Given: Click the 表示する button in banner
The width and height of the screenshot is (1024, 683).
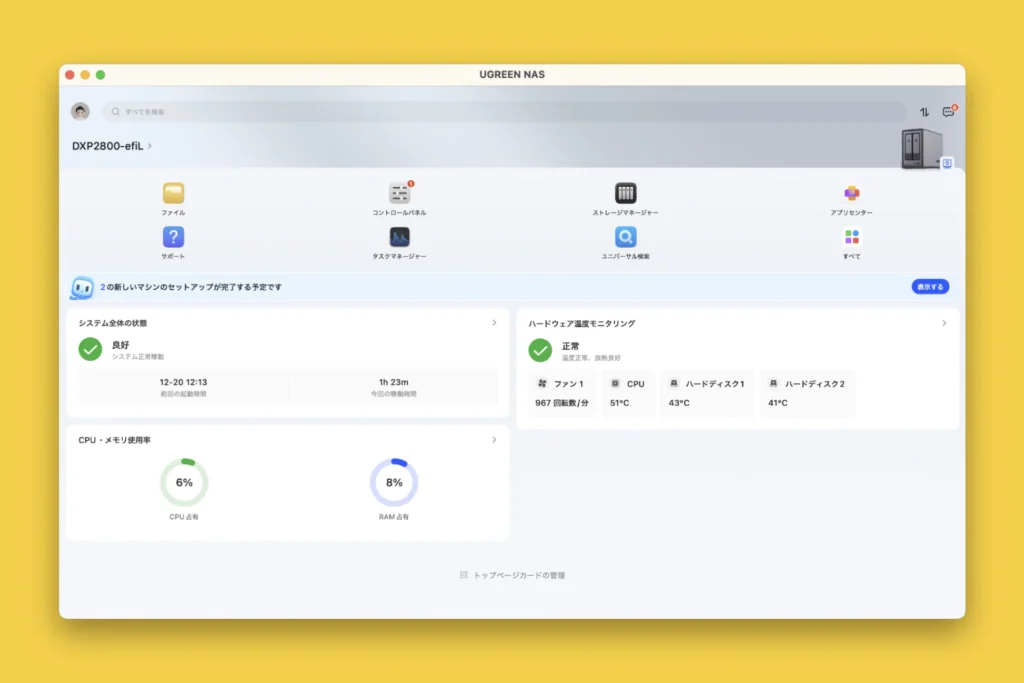Looking at the screenshot, I should coord(929,287).
